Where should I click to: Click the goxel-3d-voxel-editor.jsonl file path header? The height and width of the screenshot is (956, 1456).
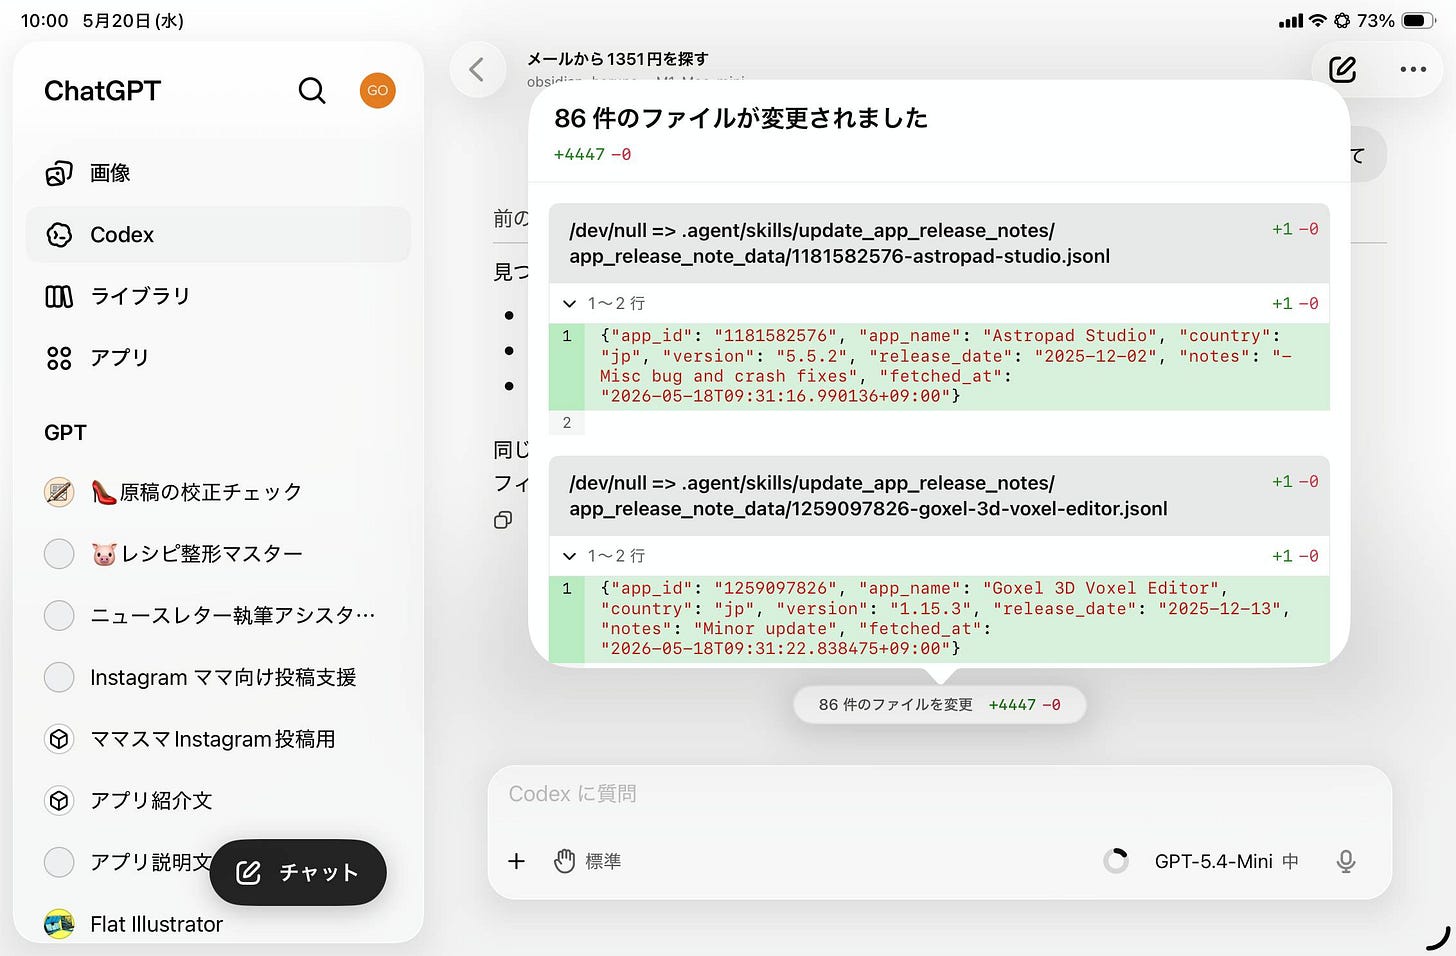point(939,495)
